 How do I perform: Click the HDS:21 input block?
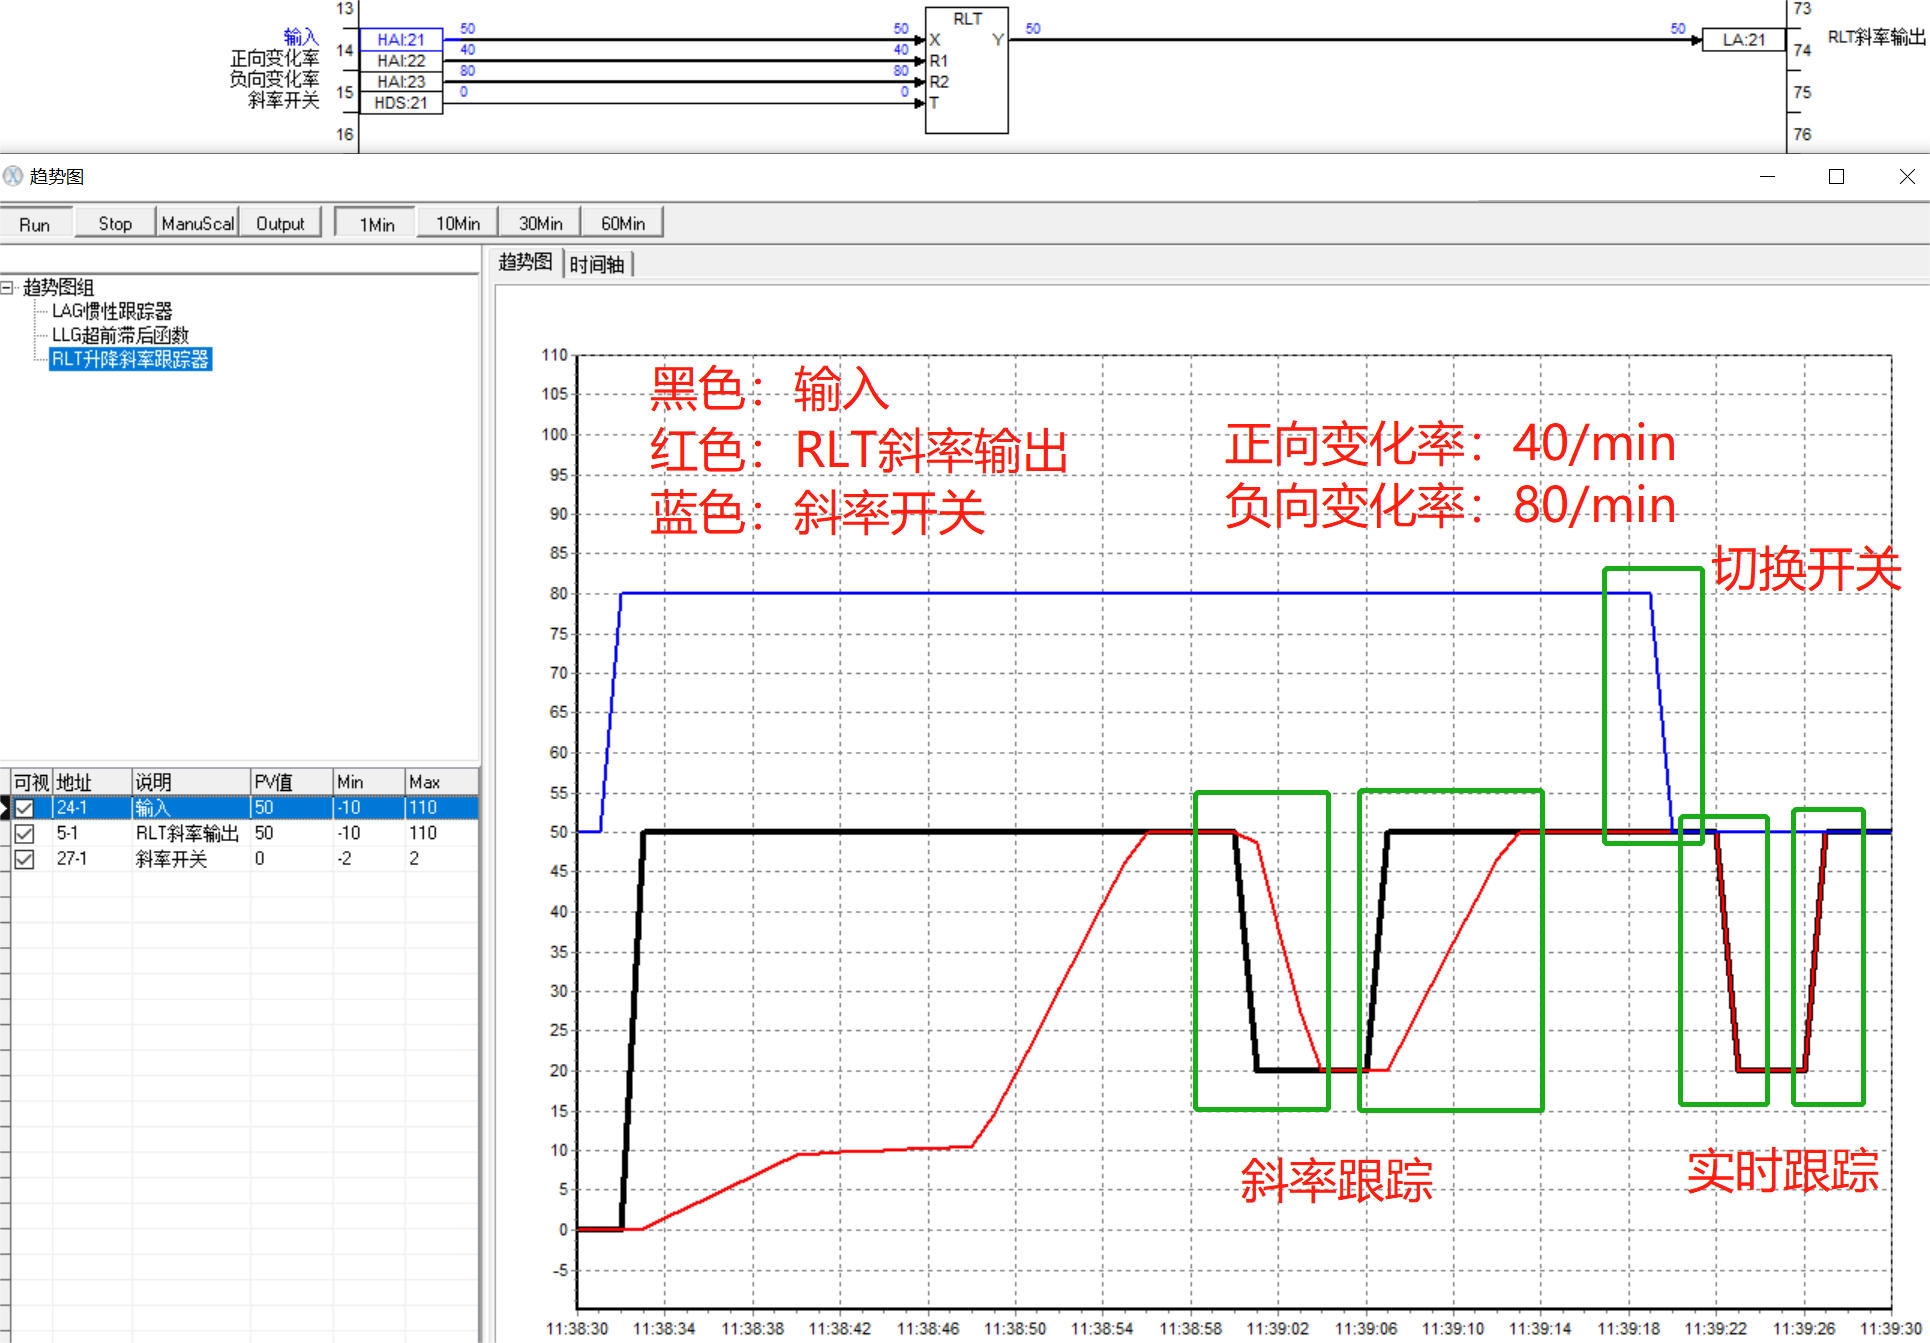(x=401, y=103)
